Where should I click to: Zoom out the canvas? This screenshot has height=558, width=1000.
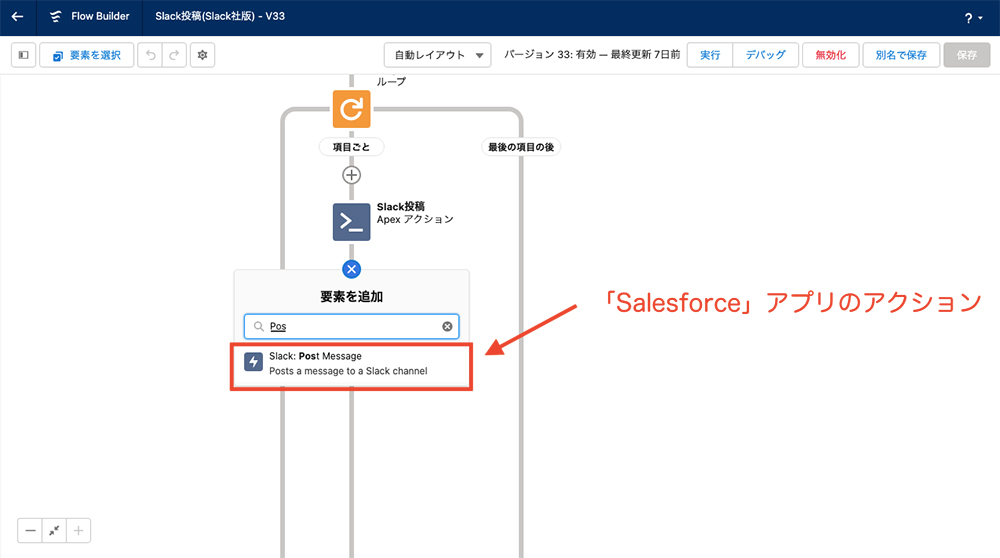coord(30,531)
